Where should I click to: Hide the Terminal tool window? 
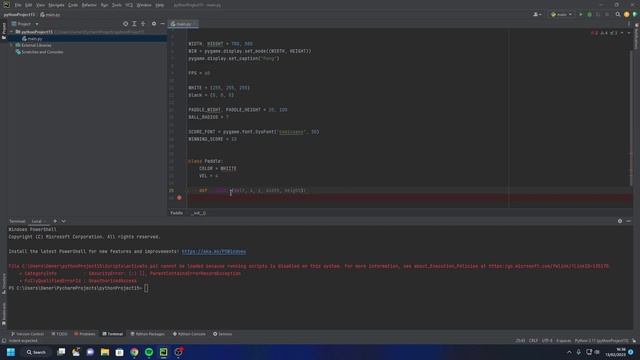pos(629,221)
